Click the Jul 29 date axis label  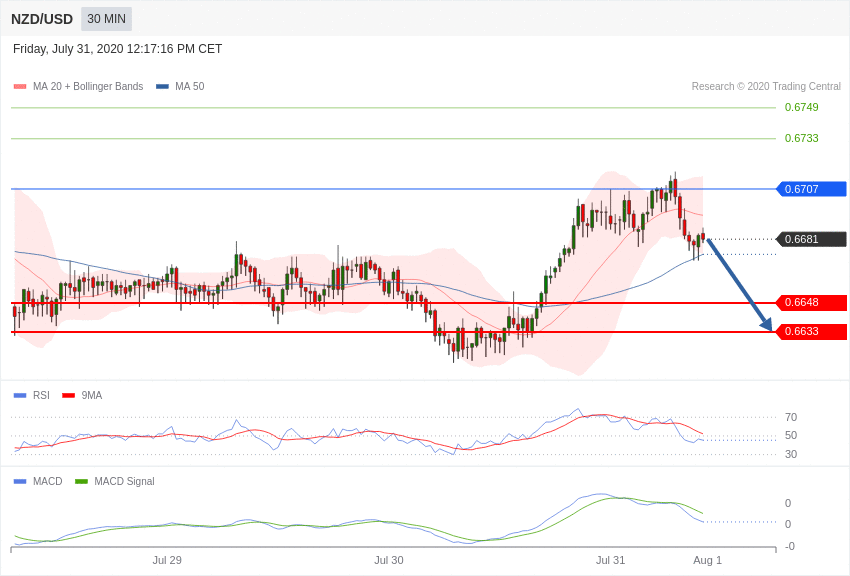pyautogui.click(x=167, y=560)
